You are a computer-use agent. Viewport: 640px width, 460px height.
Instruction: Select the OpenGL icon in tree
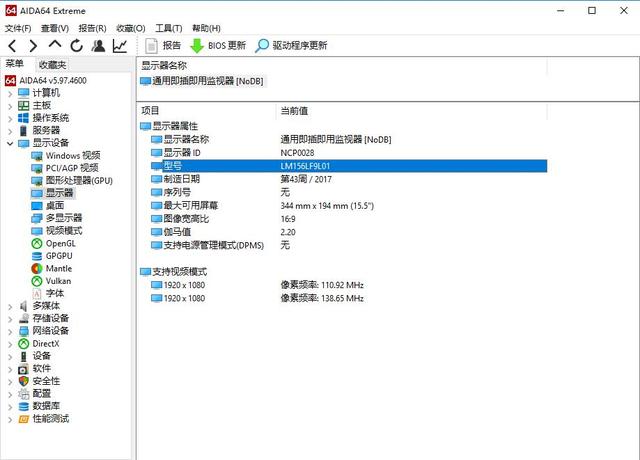(x=37, y=244)
